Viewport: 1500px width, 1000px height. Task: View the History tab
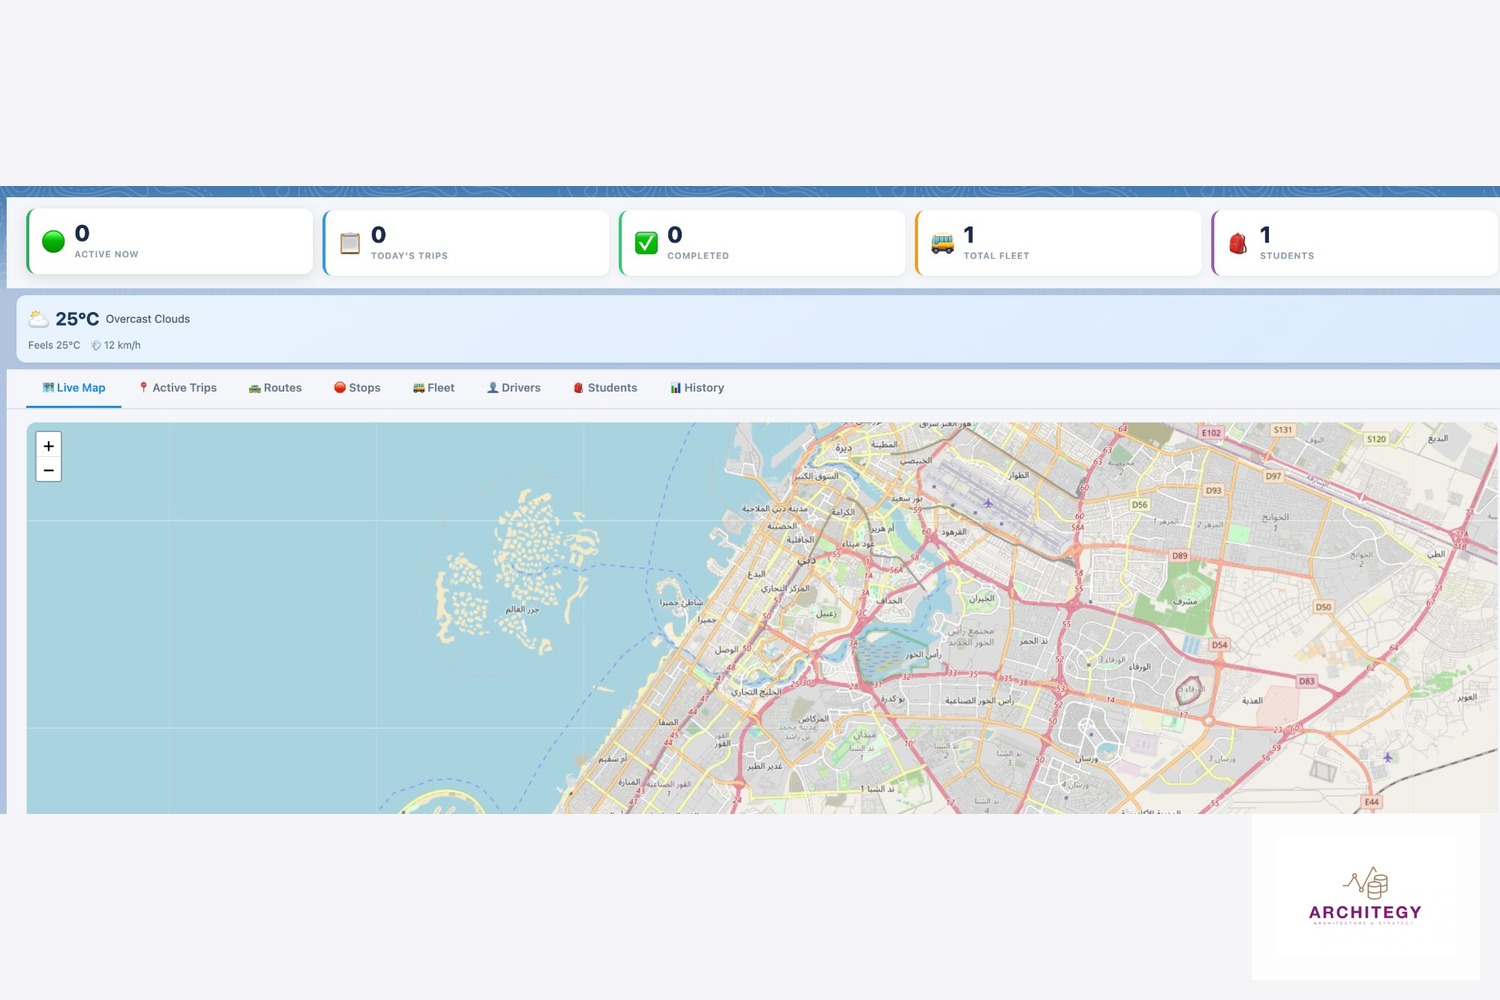[697, 388]
